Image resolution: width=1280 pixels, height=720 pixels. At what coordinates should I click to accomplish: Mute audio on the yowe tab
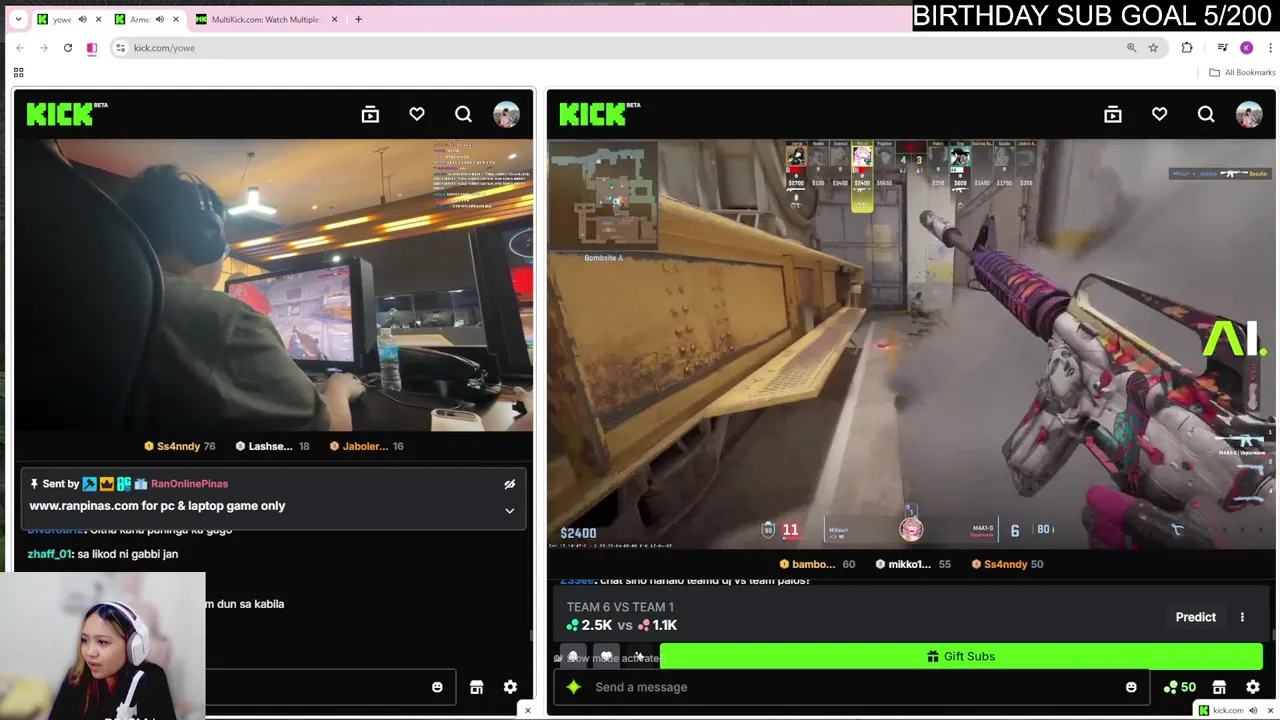coord(82,19)
